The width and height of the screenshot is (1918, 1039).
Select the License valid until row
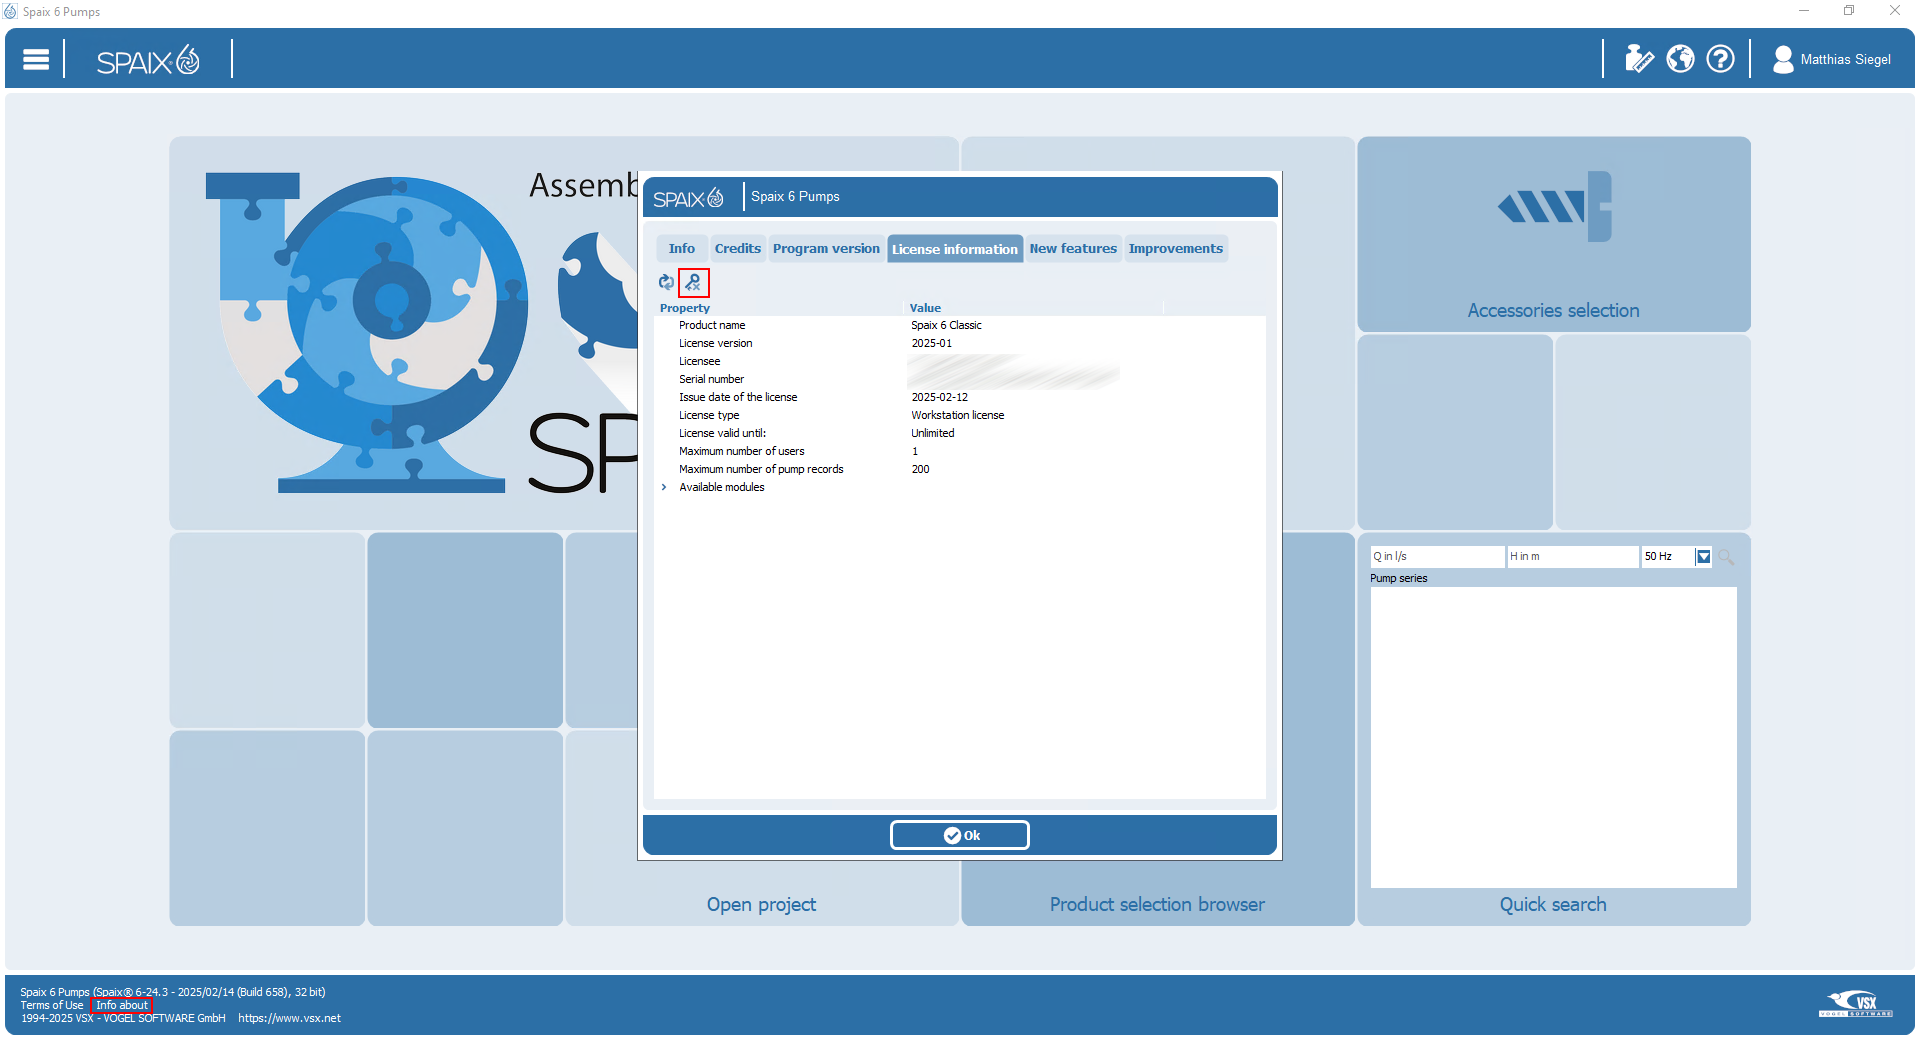tap(960, 434)
